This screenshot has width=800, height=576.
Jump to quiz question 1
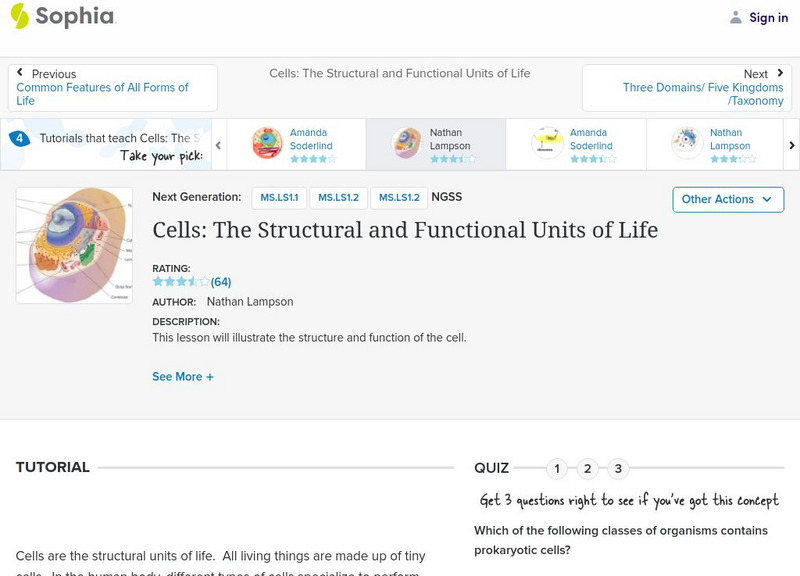(x=557, y=468)
